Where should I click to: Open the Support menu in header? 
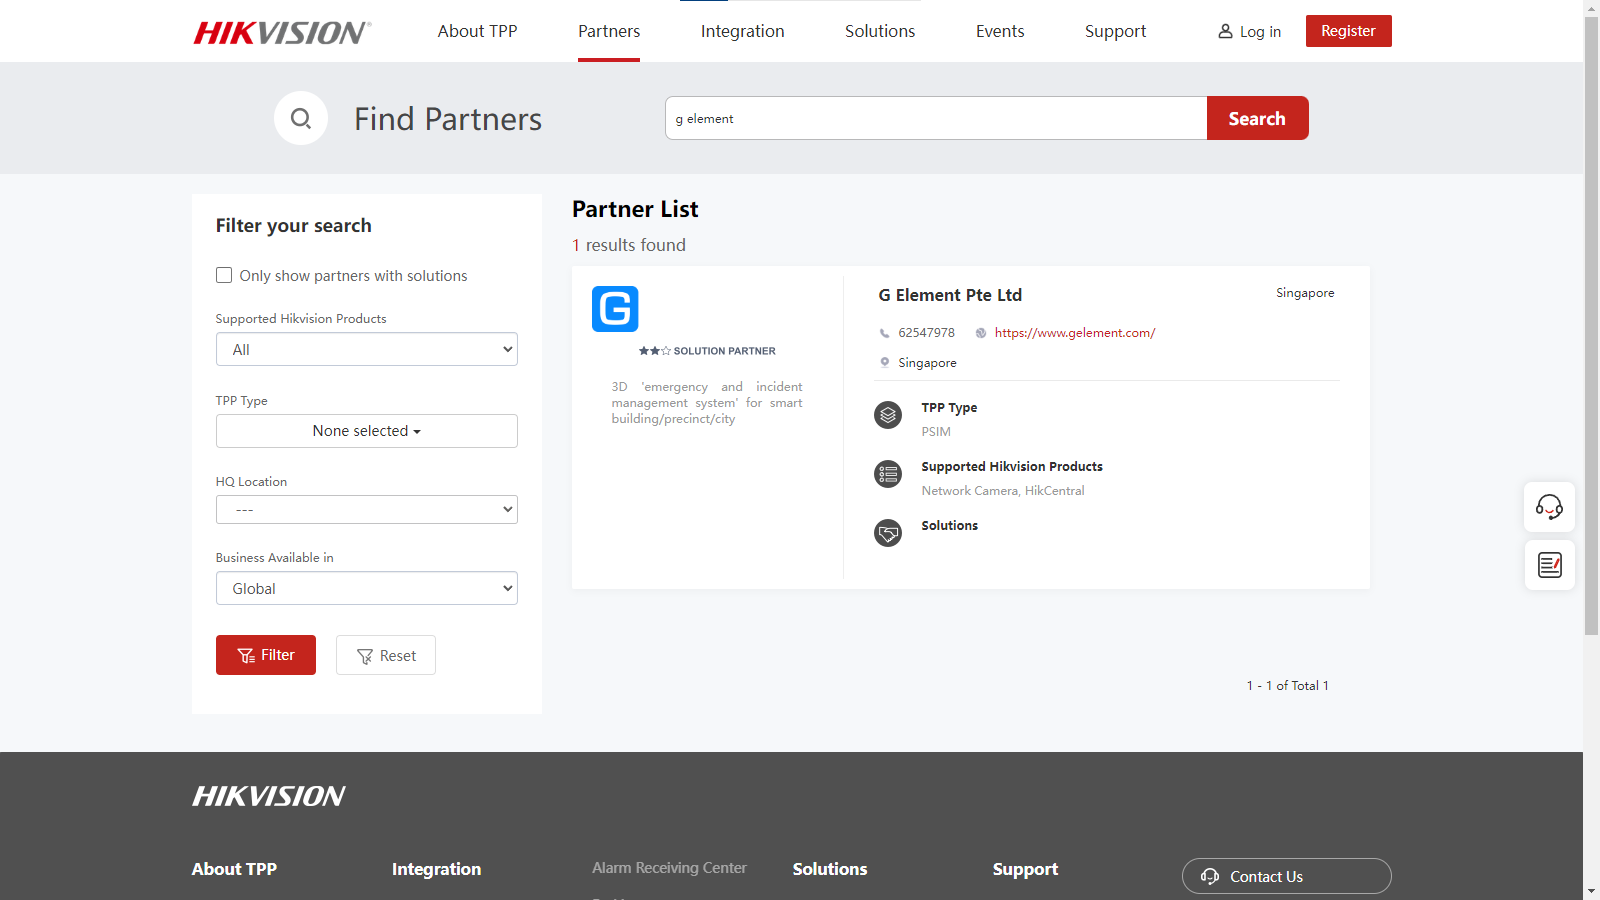coord(1115,31)
